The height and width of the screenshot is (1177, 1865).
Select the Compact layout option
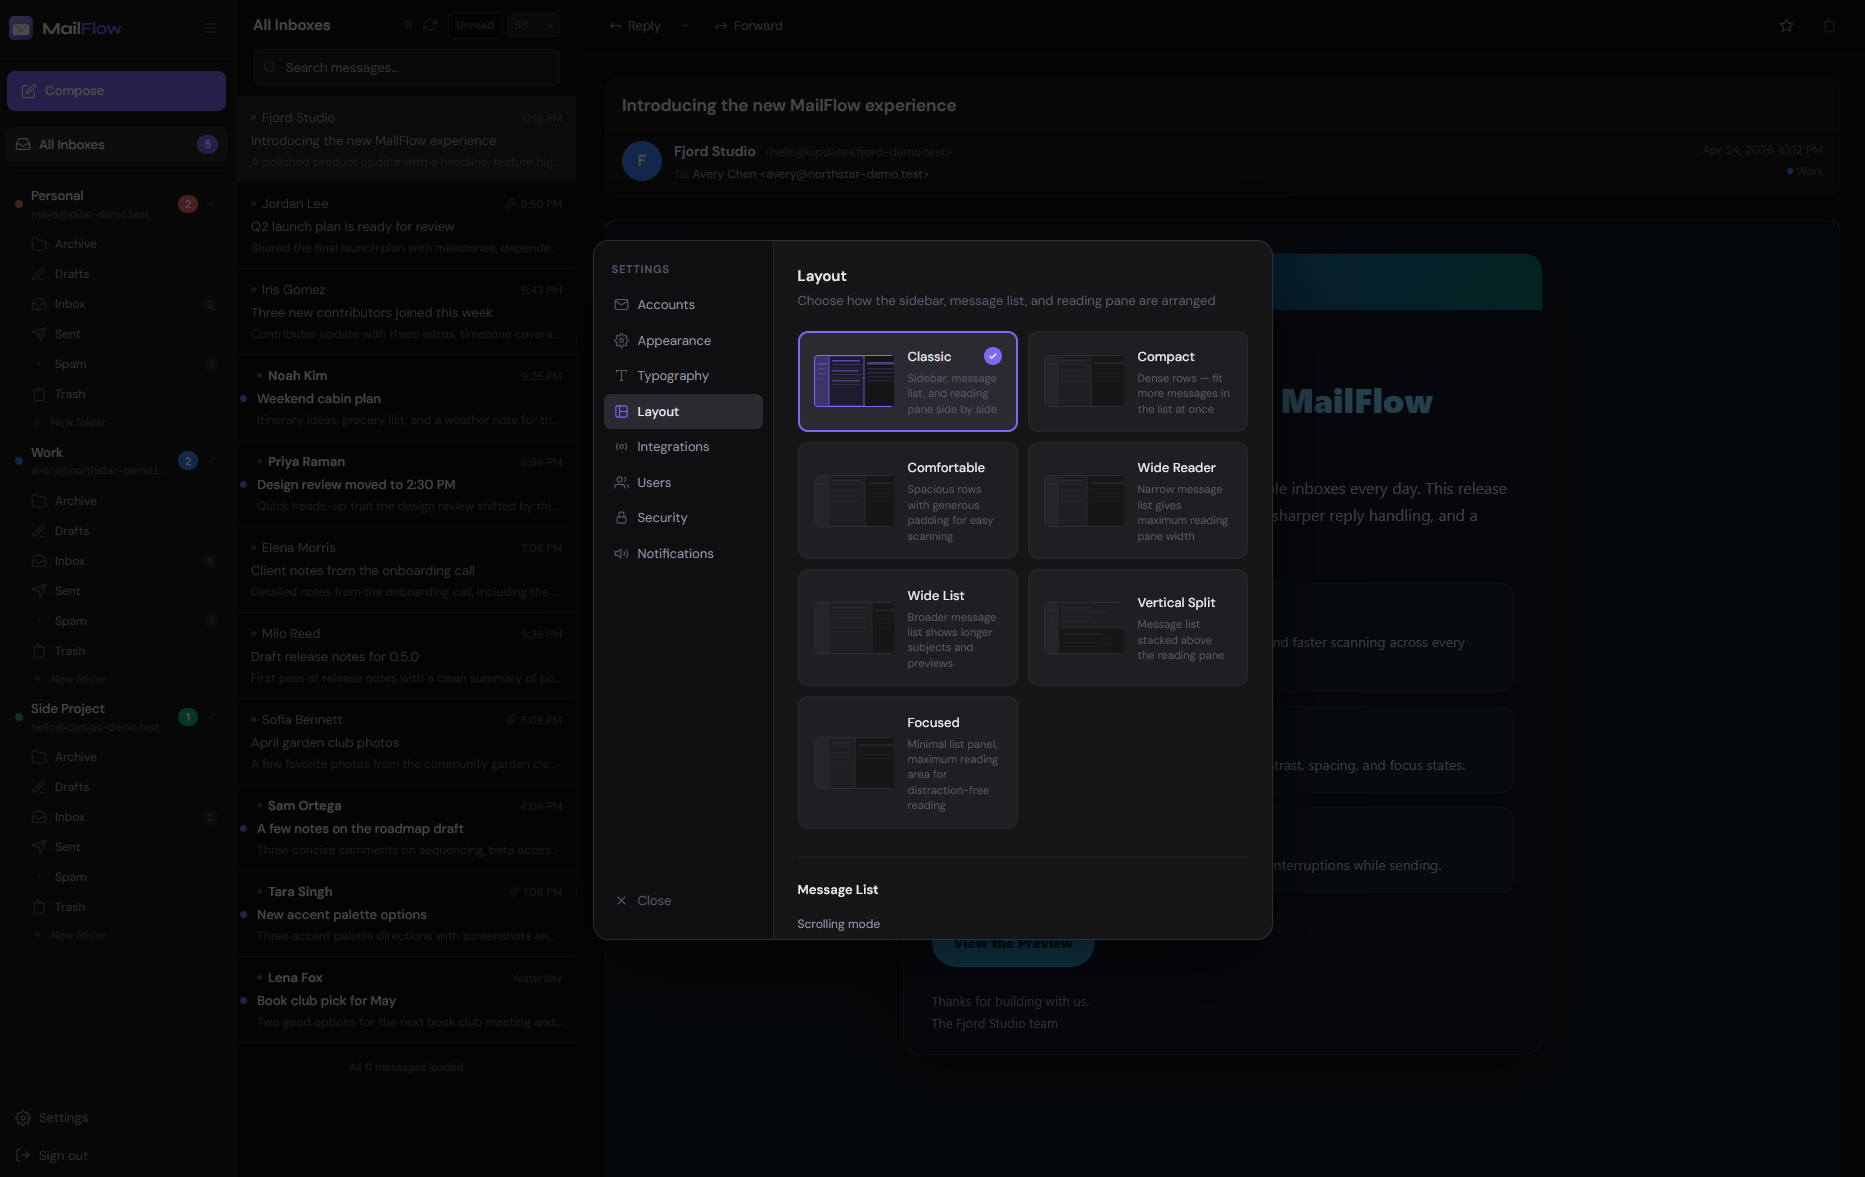[x=1137, y=381]
